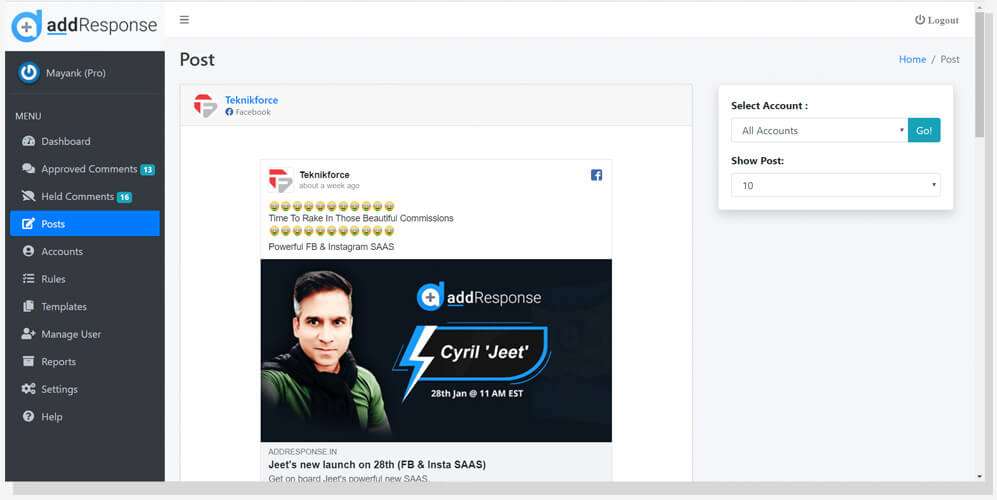Click the Facebook icon in embedded post corner
This screenshot has height=500, width=997.
coord(596,175)
